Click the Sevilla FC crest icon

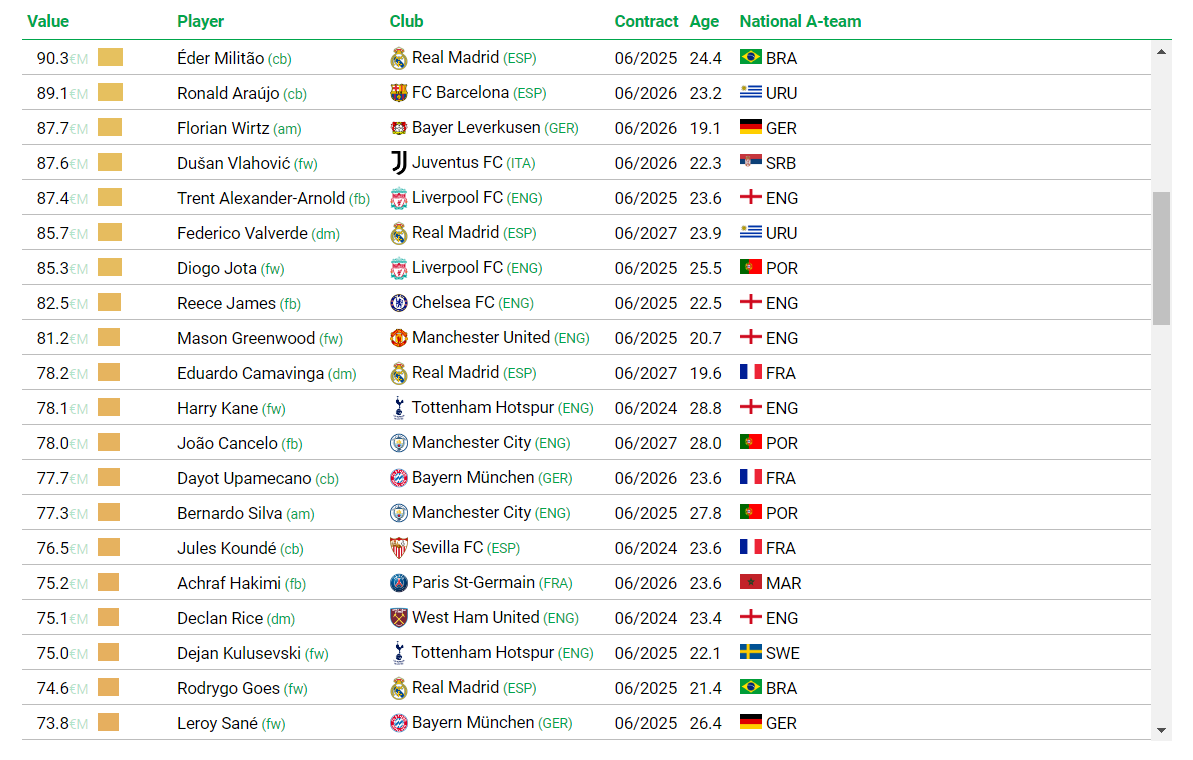pos(399,548)
